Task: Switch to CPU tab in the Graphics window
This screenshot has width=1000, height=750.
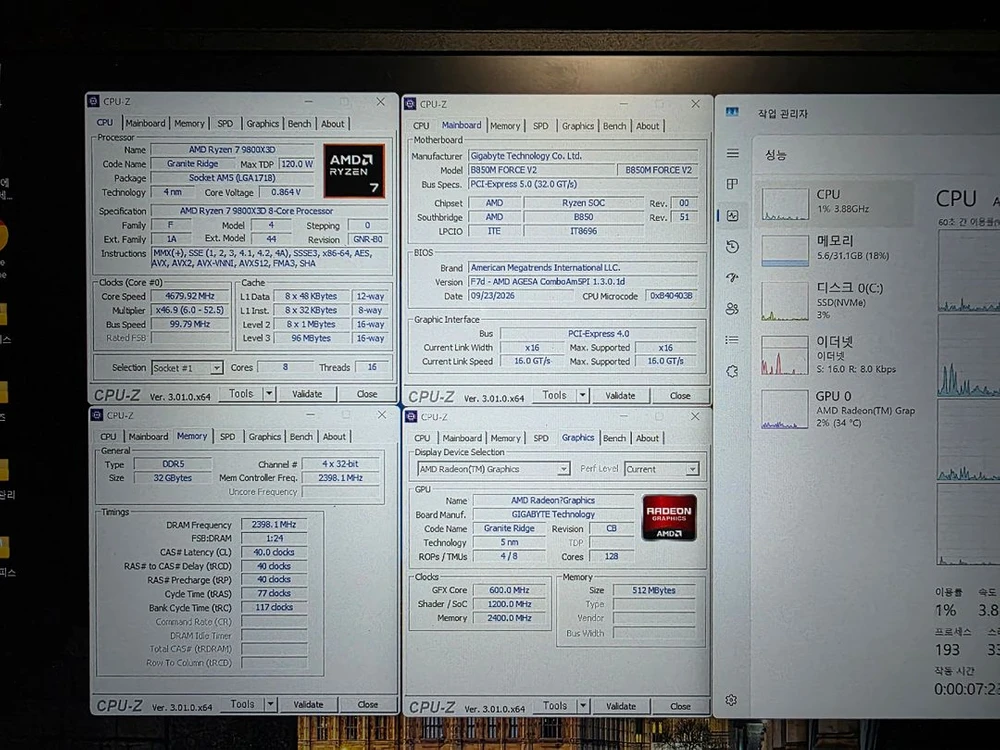Action: tap(422, 438)
